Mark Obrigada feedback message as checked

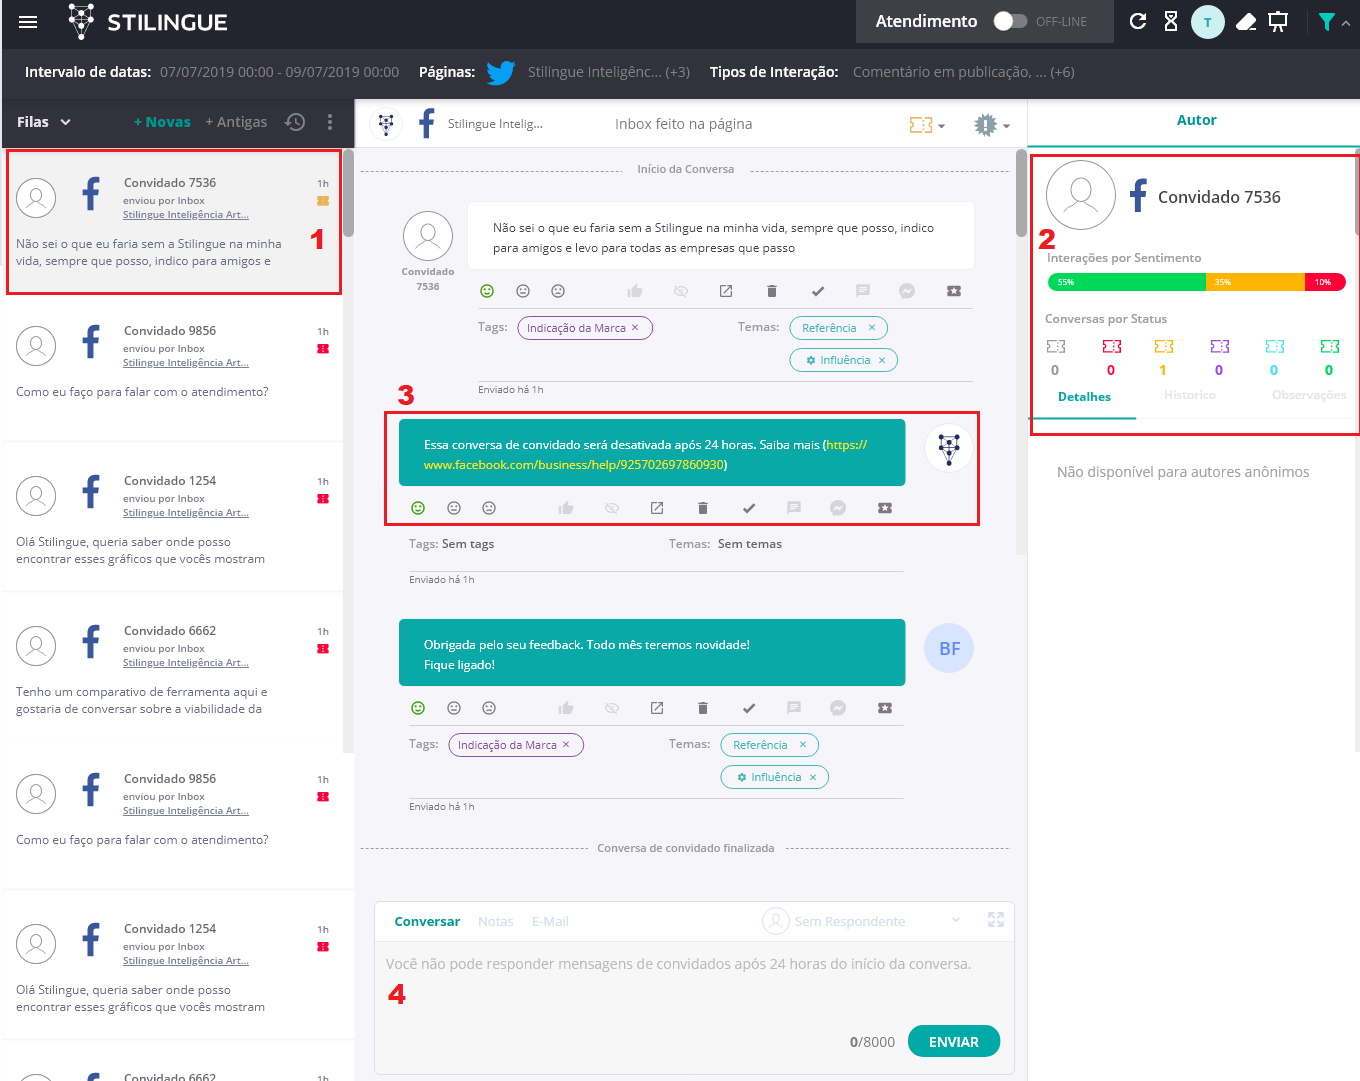tap(749, 708)
